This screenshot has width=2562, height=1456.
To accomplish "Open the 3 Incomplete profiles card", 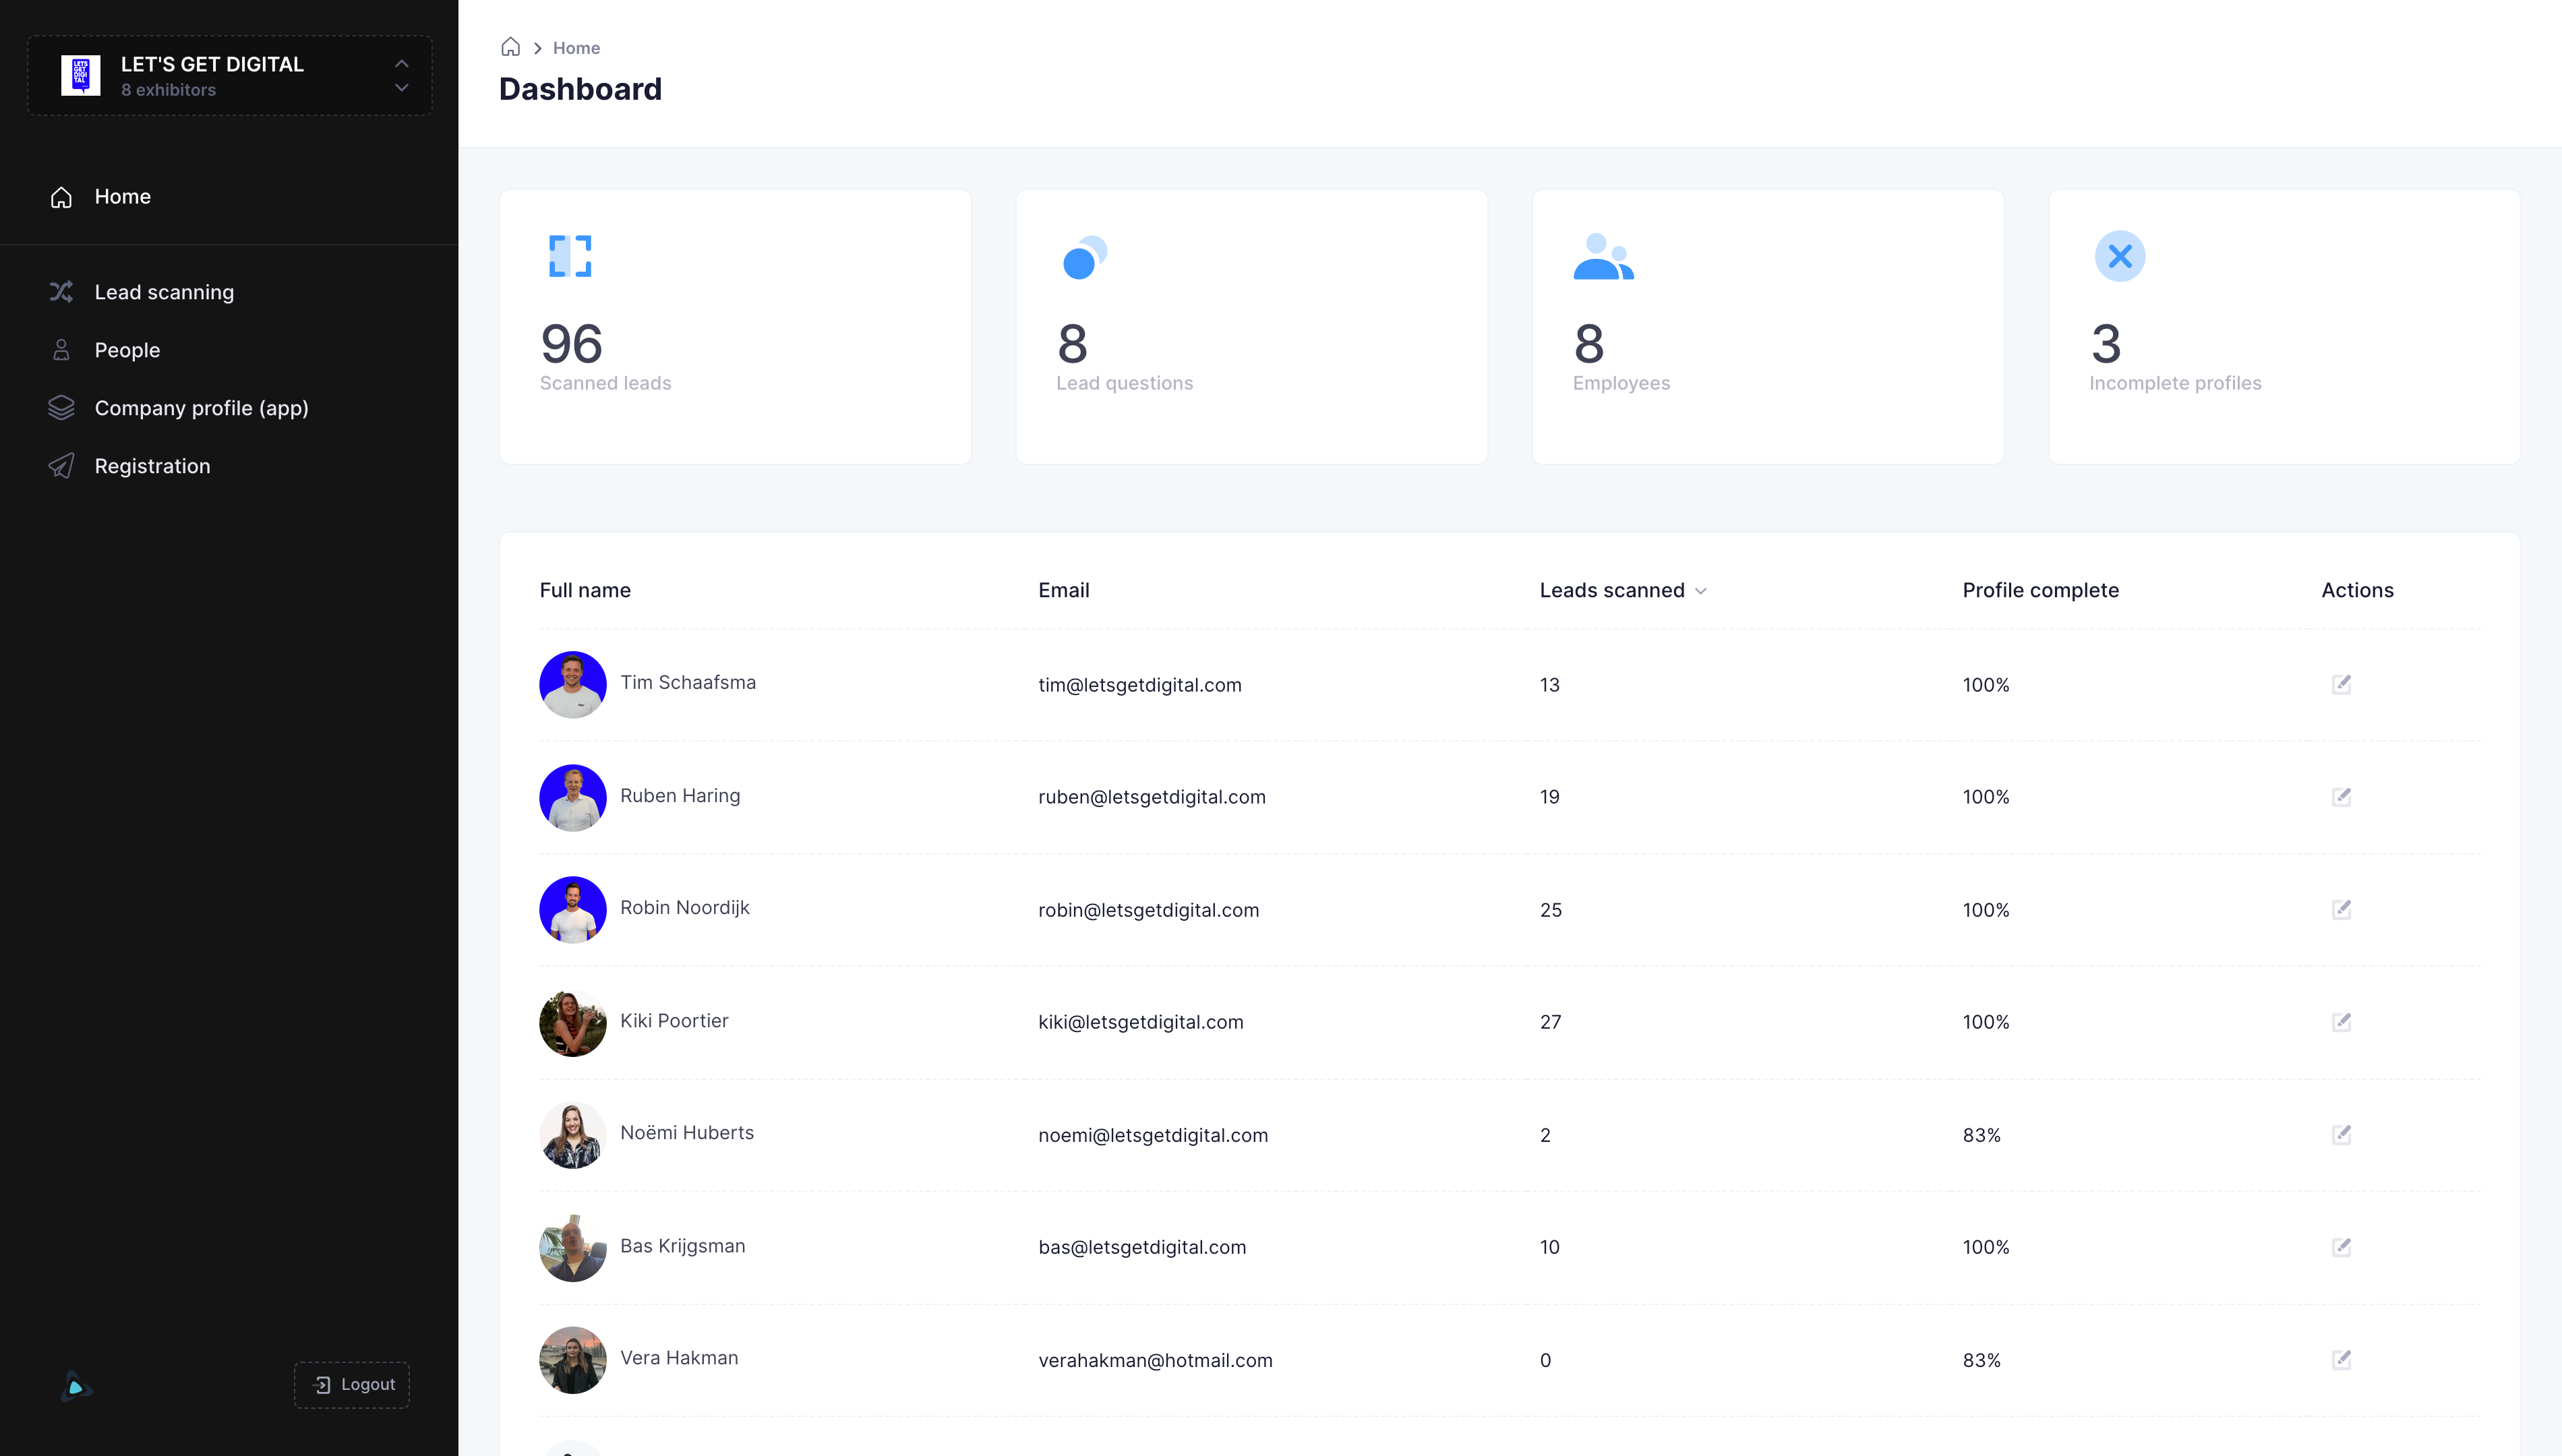I will tap(2284, 327).
